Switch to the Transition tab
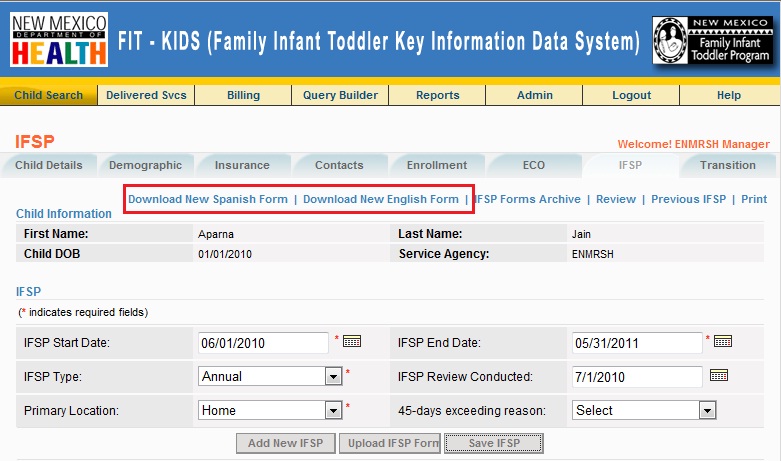The image size is (781, 461). pyautogui.click(x=727, y=165)
